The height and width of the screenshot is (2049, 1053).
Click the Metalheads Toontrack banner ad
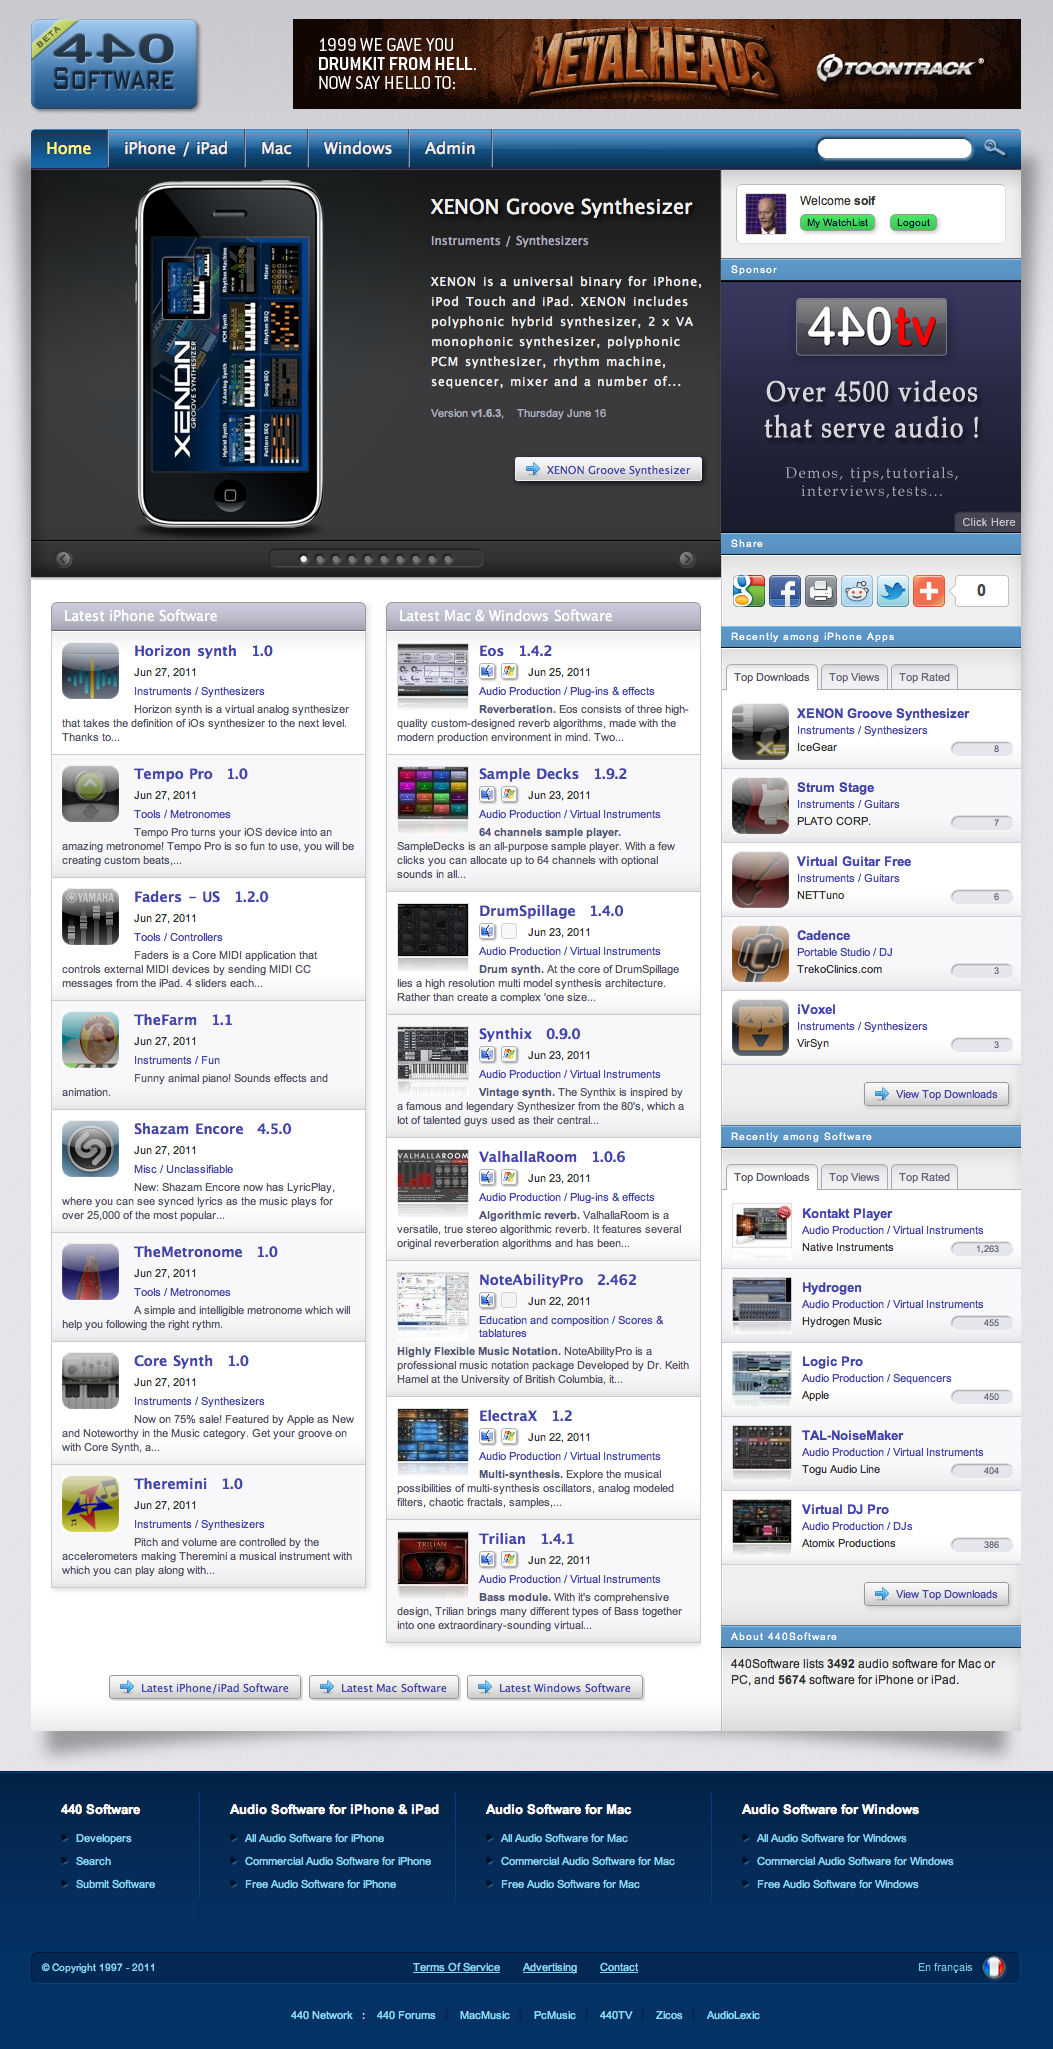coord(657,64)
